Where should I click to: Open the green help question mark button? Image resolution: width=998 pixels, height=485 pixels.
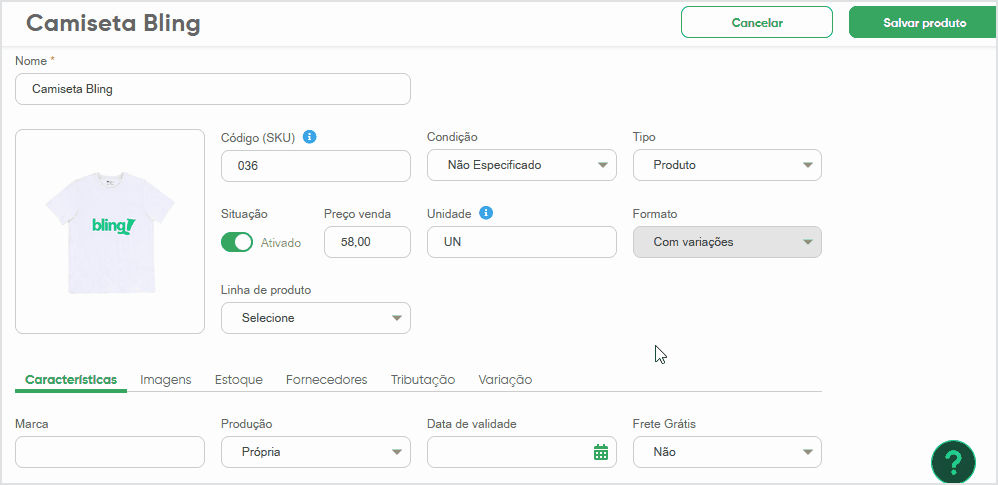(953, 461)
